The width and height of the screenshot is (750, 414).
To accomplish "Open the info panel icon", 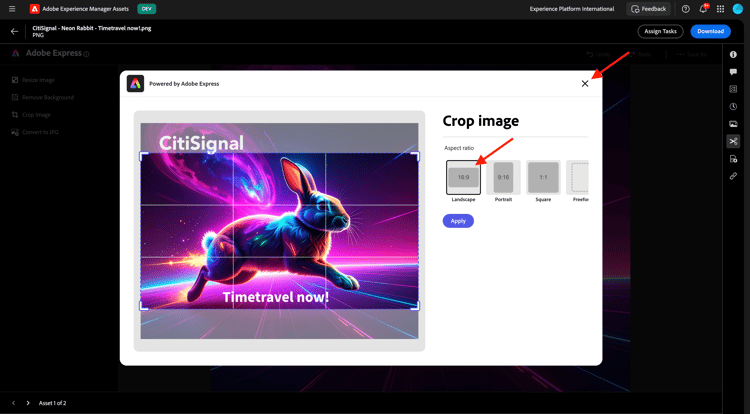I will [733, 54].
